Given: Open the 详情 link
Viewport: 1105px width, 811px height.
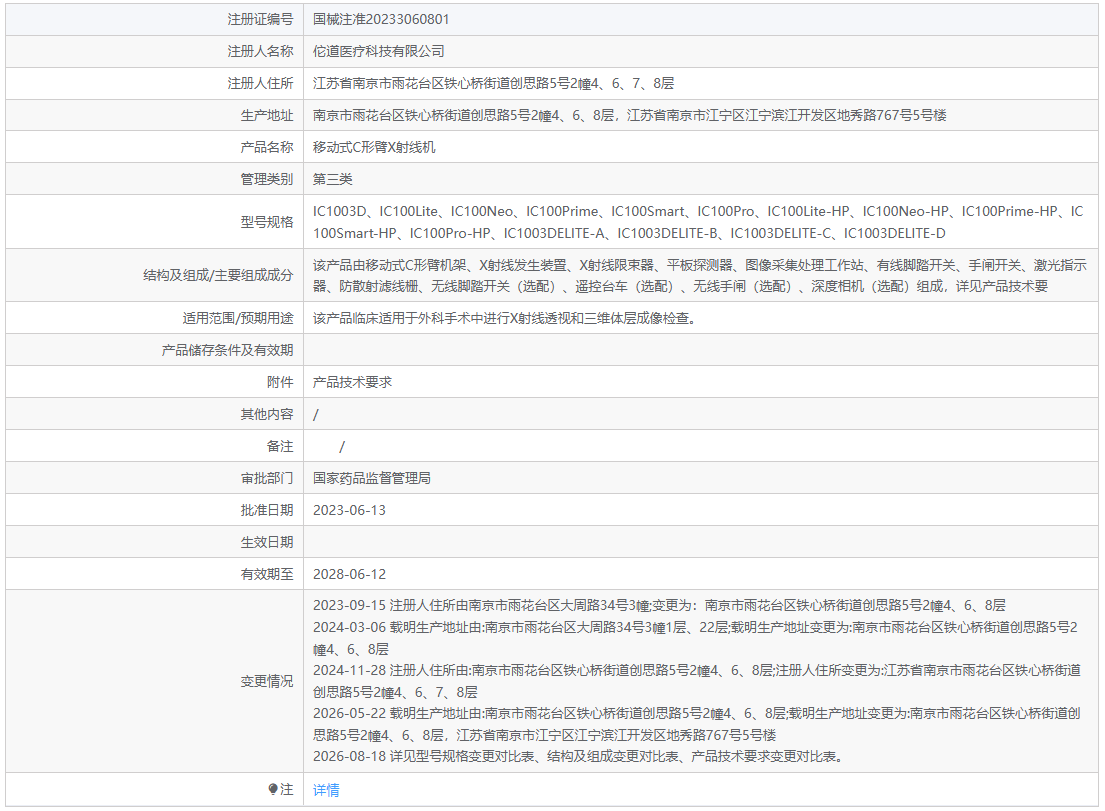Looking at the screenshot, I should (326, 790).
